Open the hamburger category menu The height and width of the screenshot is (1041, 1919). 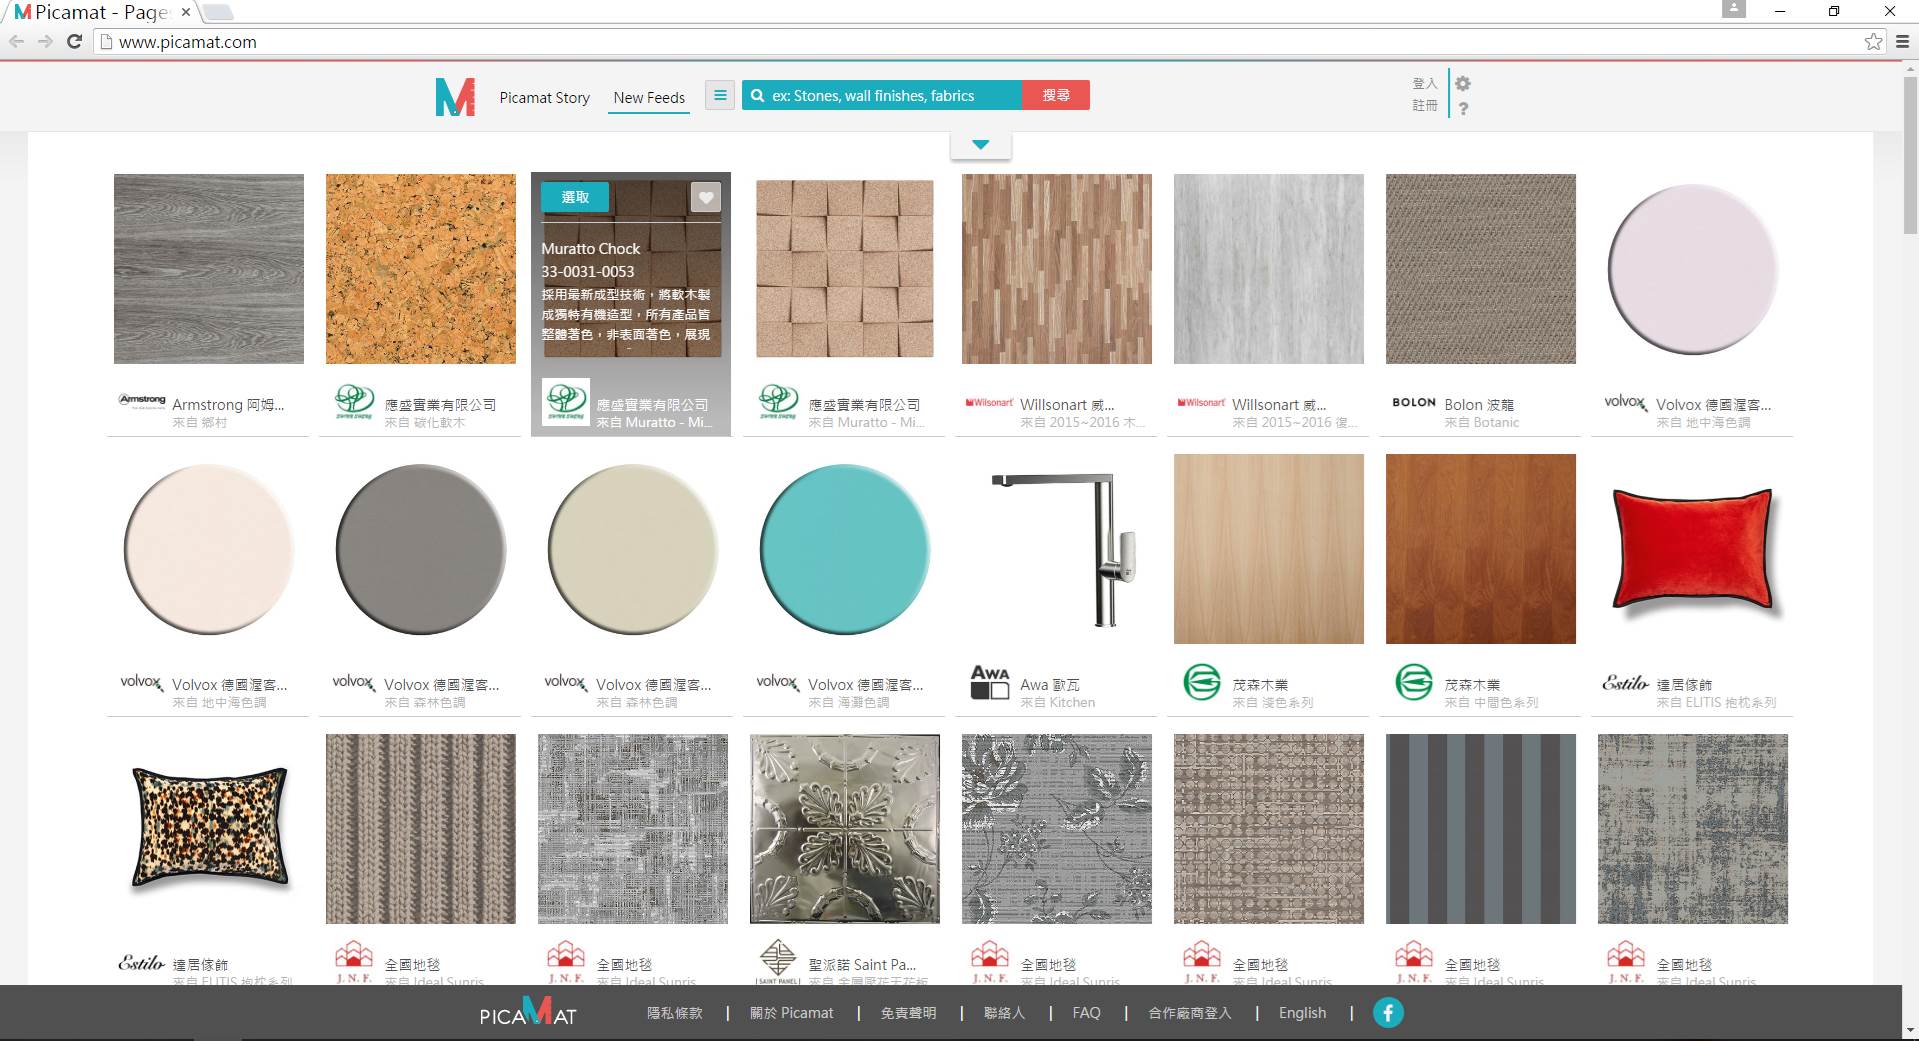coord(720,96)
